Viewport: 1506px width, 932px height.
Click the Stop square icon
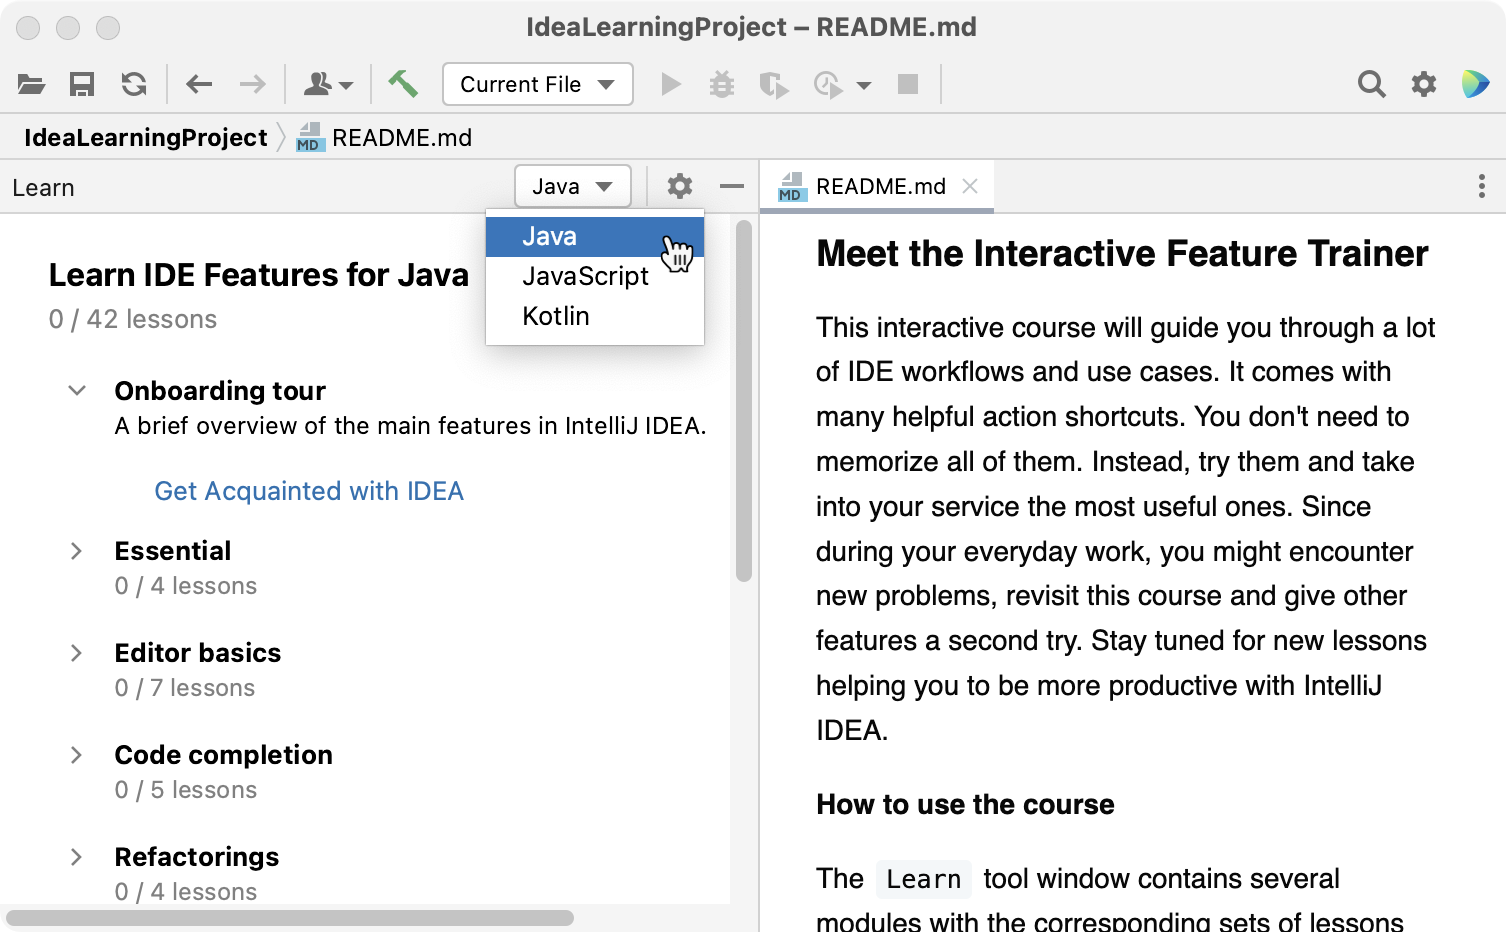click(908, 84)
